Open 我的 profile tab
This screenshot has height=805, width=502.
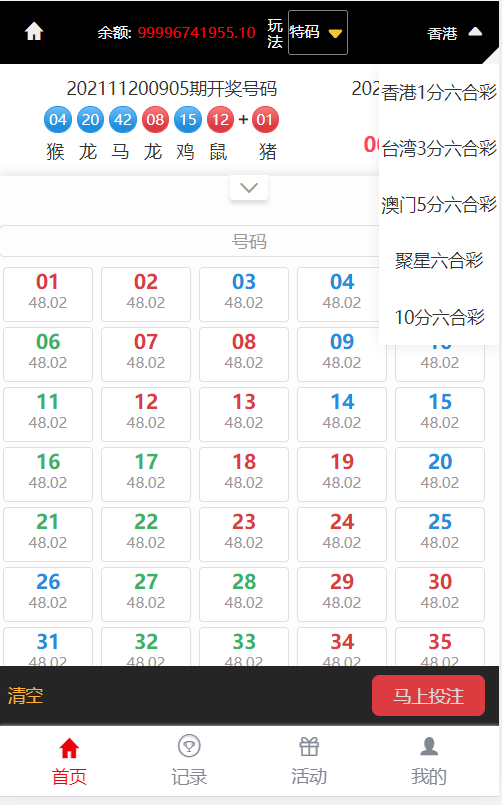429,761
